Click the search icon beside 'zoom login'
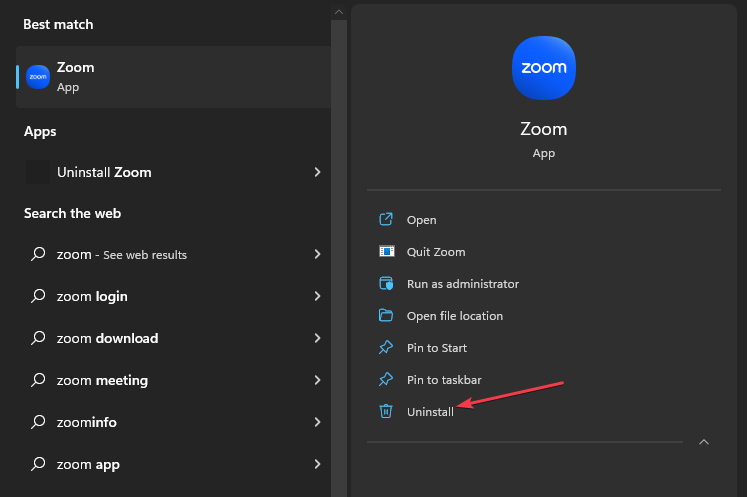 (x=38, y=296)
